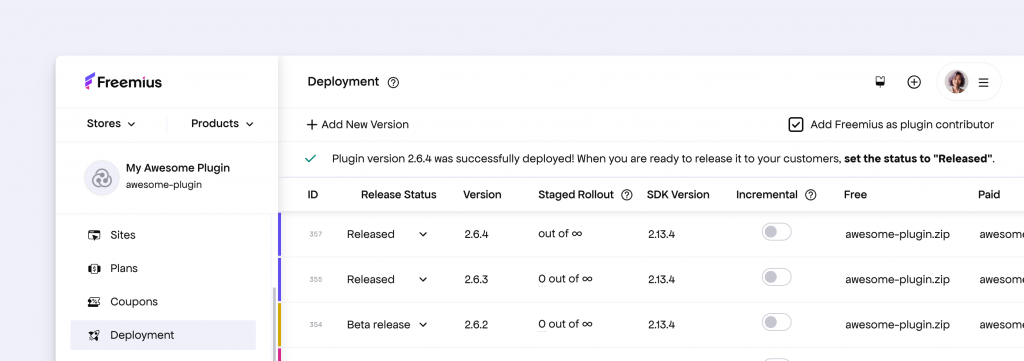Click the sidebar vertical scrollbar
1024x361 pixels.
tap(274, 324)
